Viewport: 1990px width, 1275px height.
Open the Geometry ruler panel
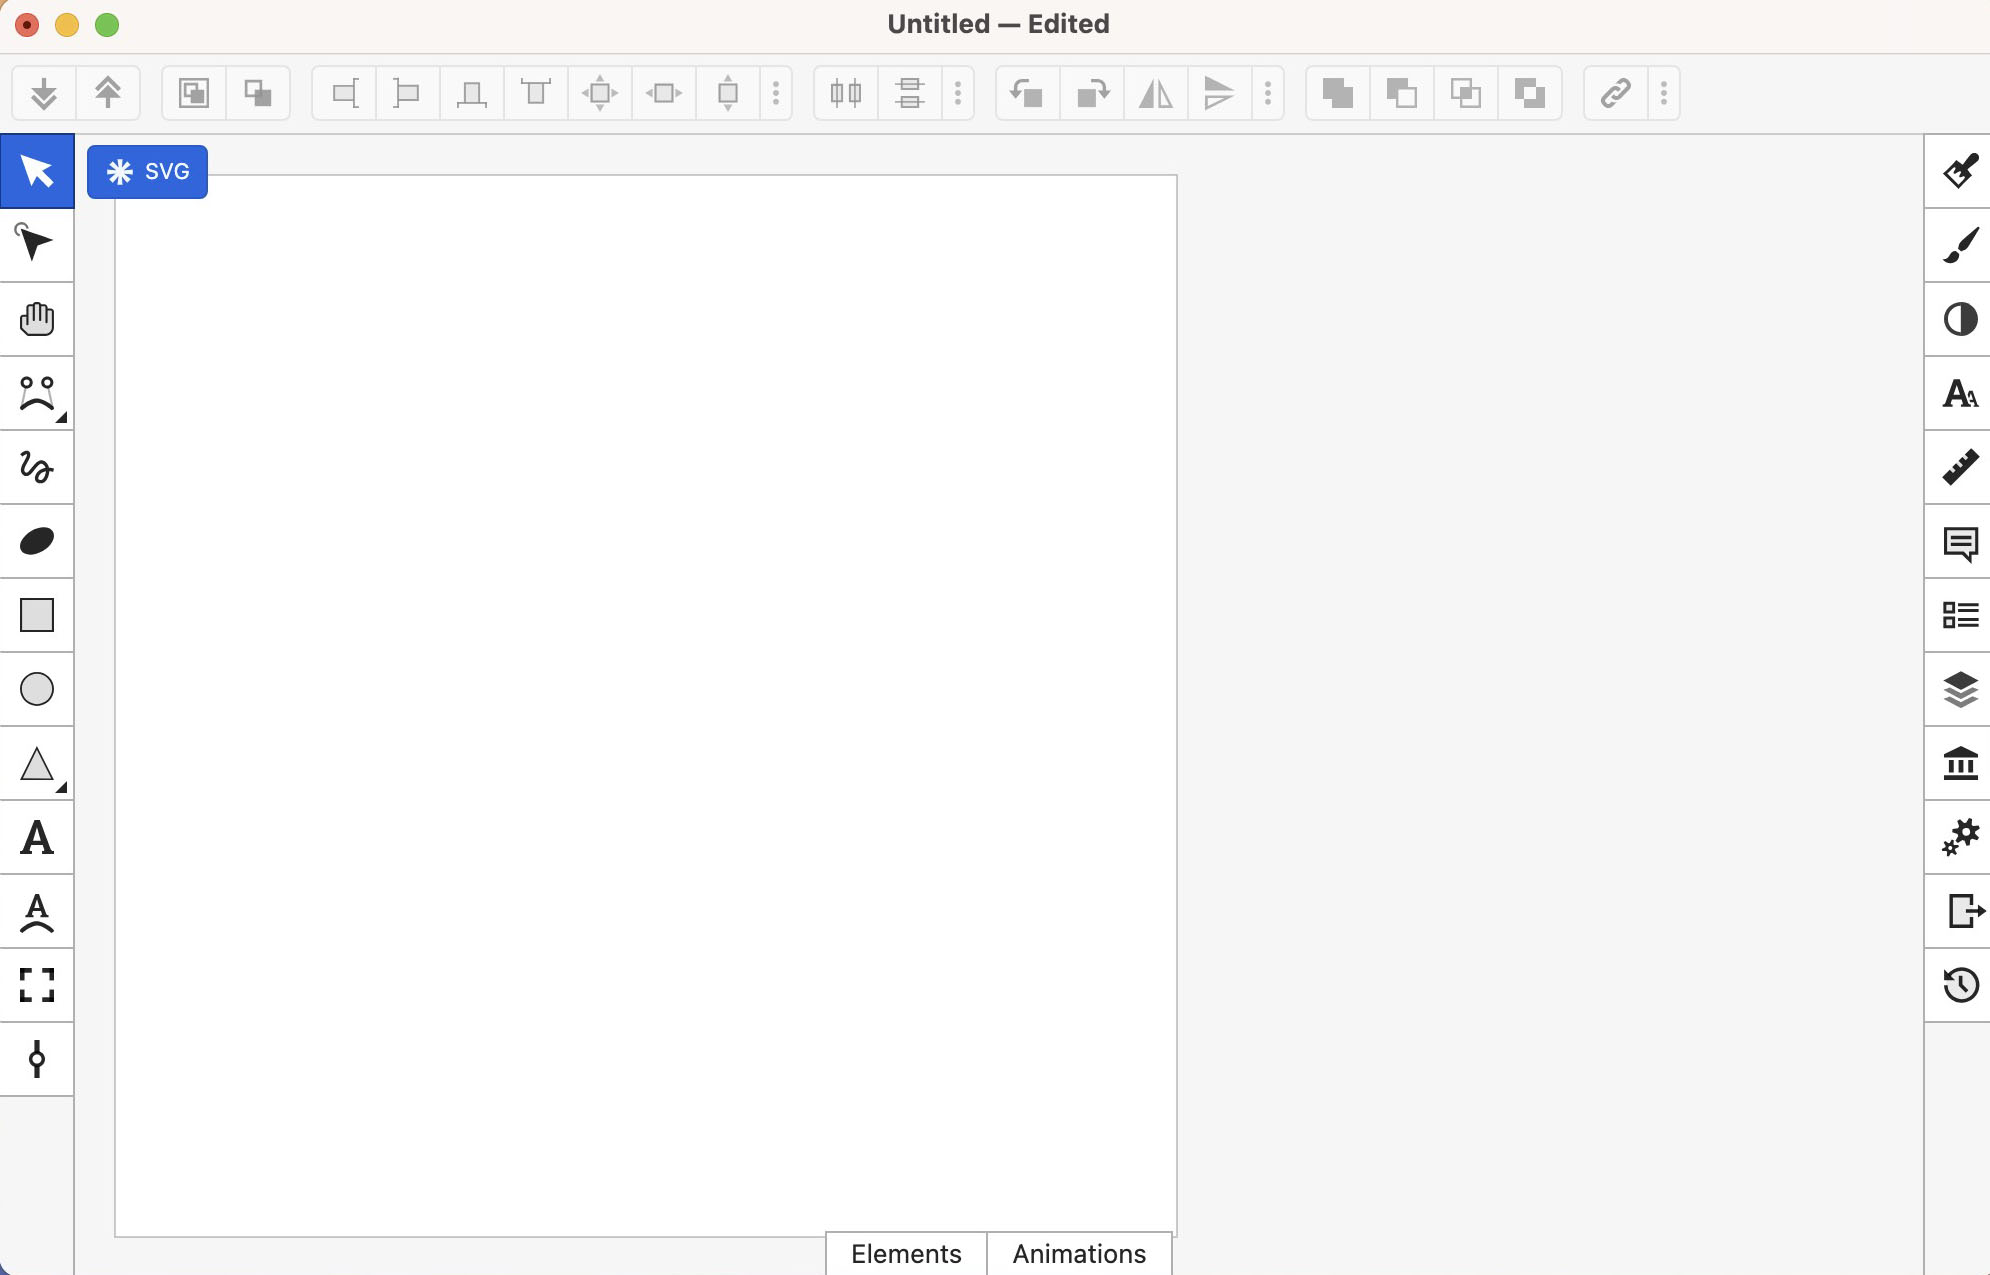pyautogui.click(x=1959, y=467)
